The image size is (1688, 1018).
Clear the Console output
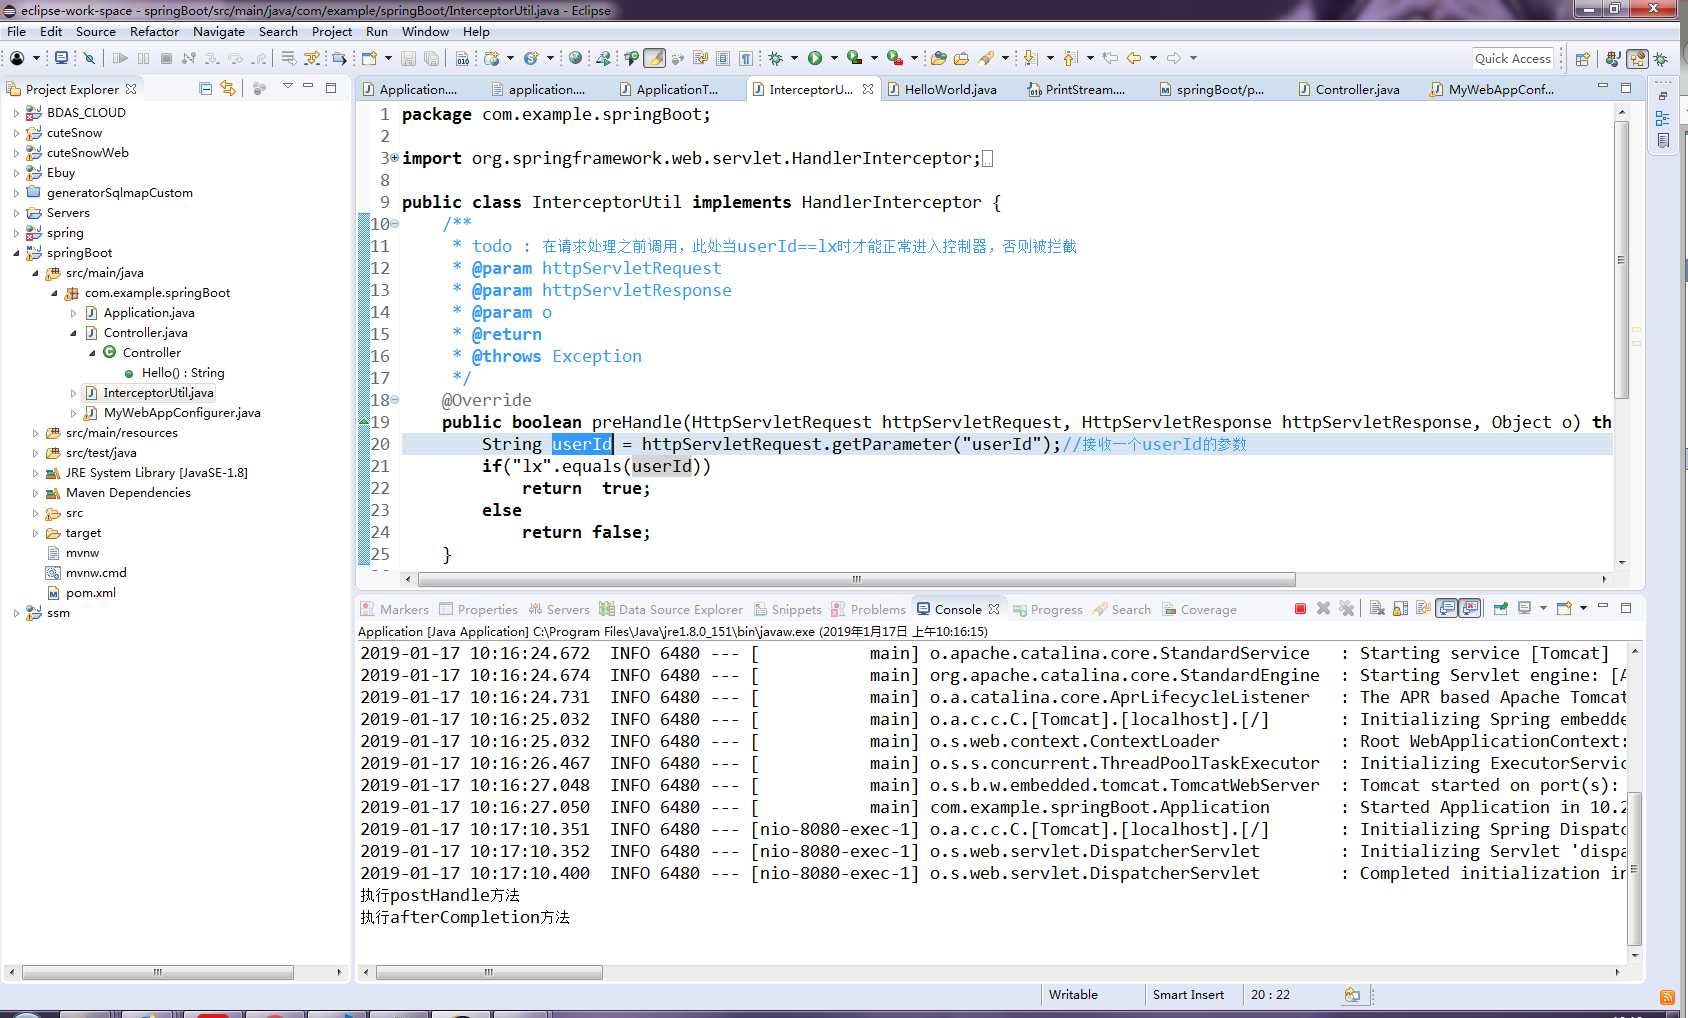1377,608
